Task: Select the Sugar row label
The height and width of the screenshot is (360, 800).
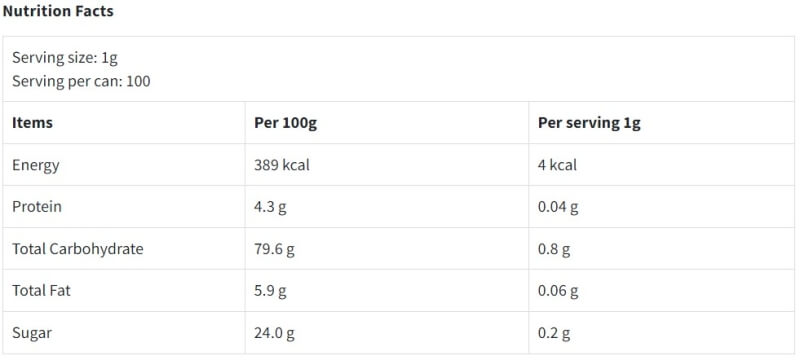Action: coord(32,333)
